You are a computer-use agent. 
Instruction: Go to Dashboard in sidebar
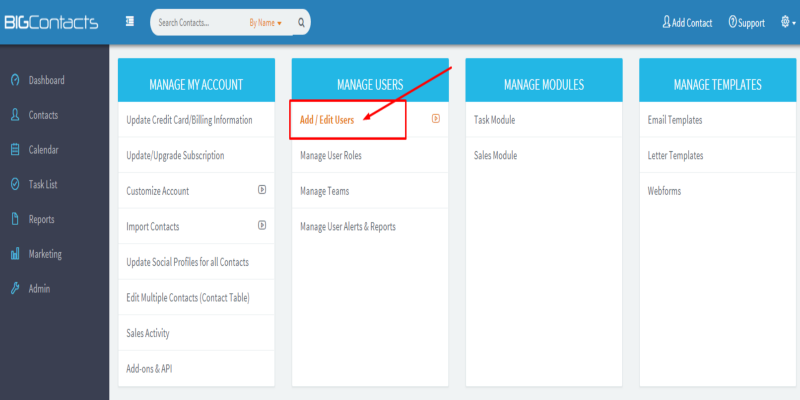click(46, 80)
